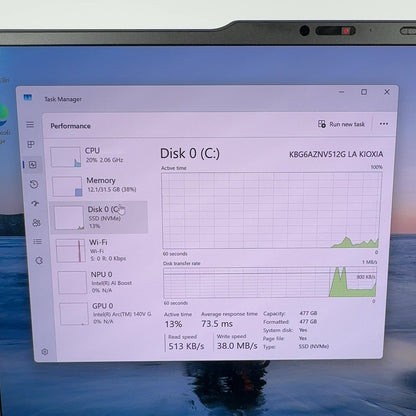
Task: Select the Performance page icon in sidebar
Action: [x=33, y=165]
